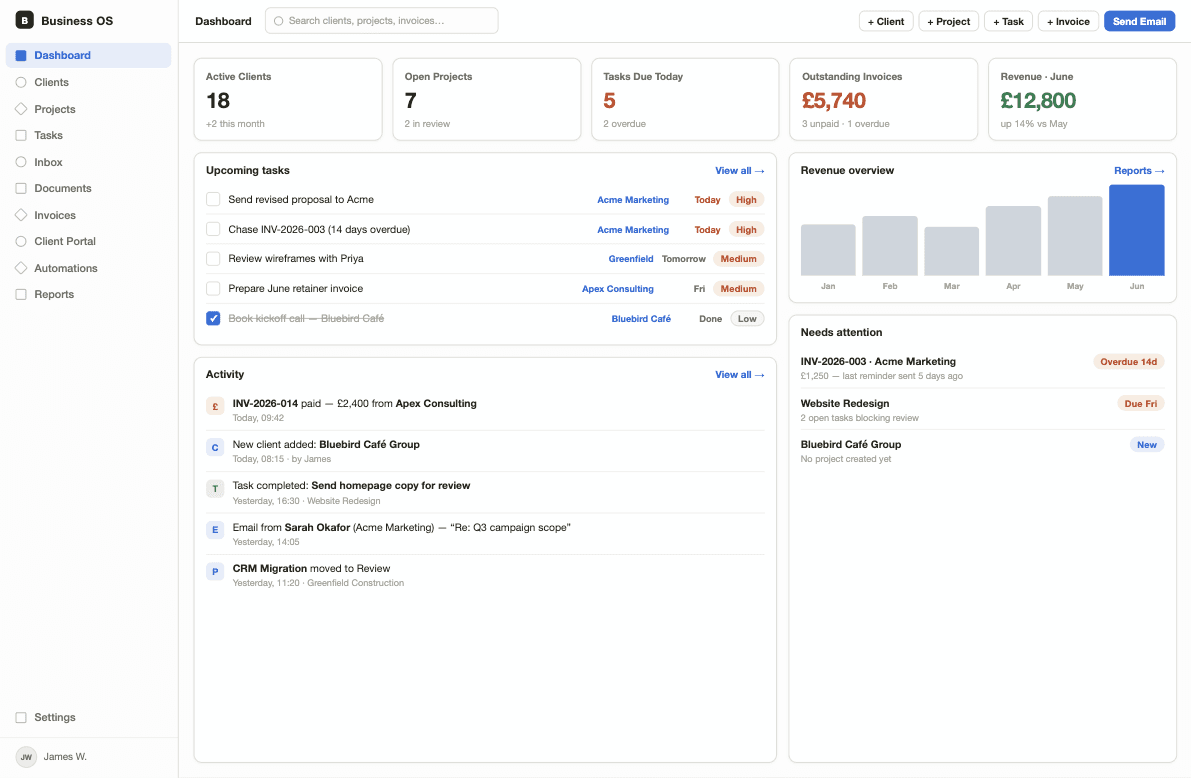1191x778 pixels.
Task: Click the 'Due Fri' badge
Action: coord(1140,403)
